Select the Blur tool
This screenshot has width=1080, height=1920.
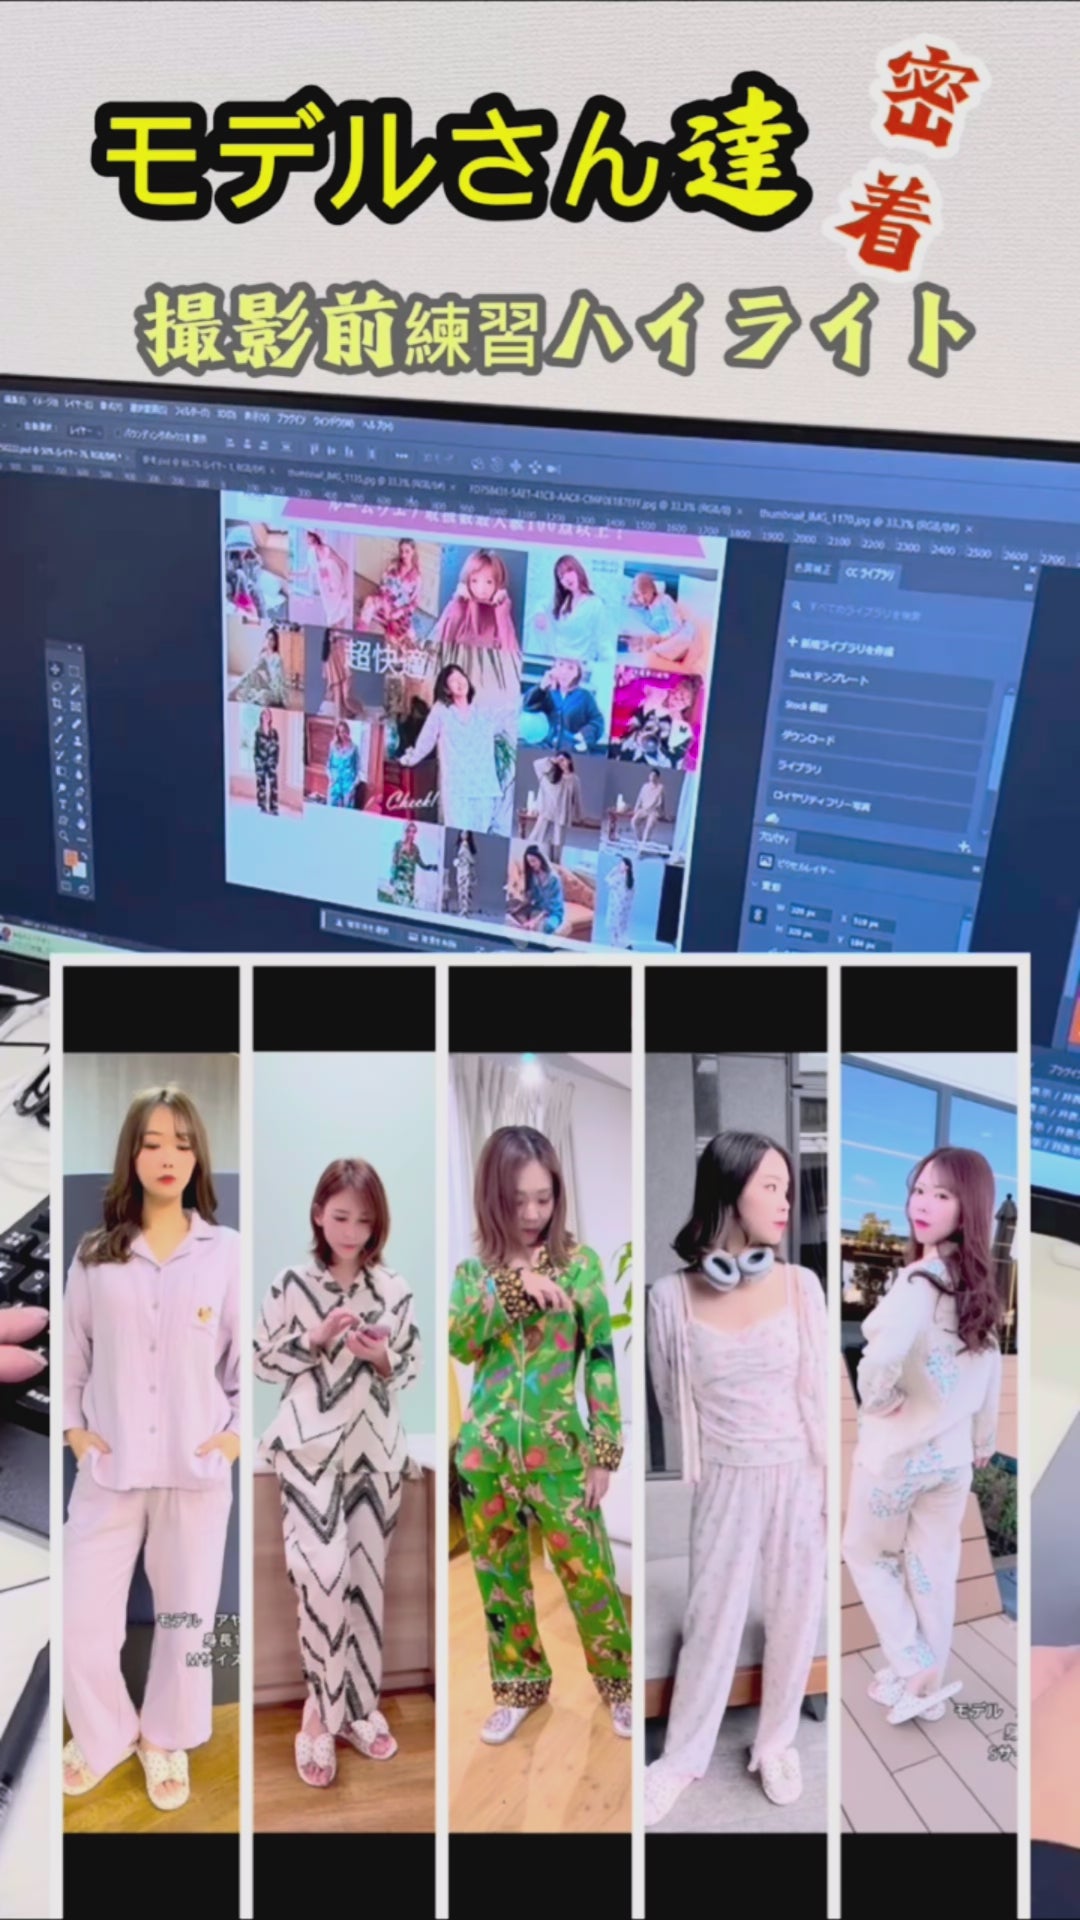[81, 774]
